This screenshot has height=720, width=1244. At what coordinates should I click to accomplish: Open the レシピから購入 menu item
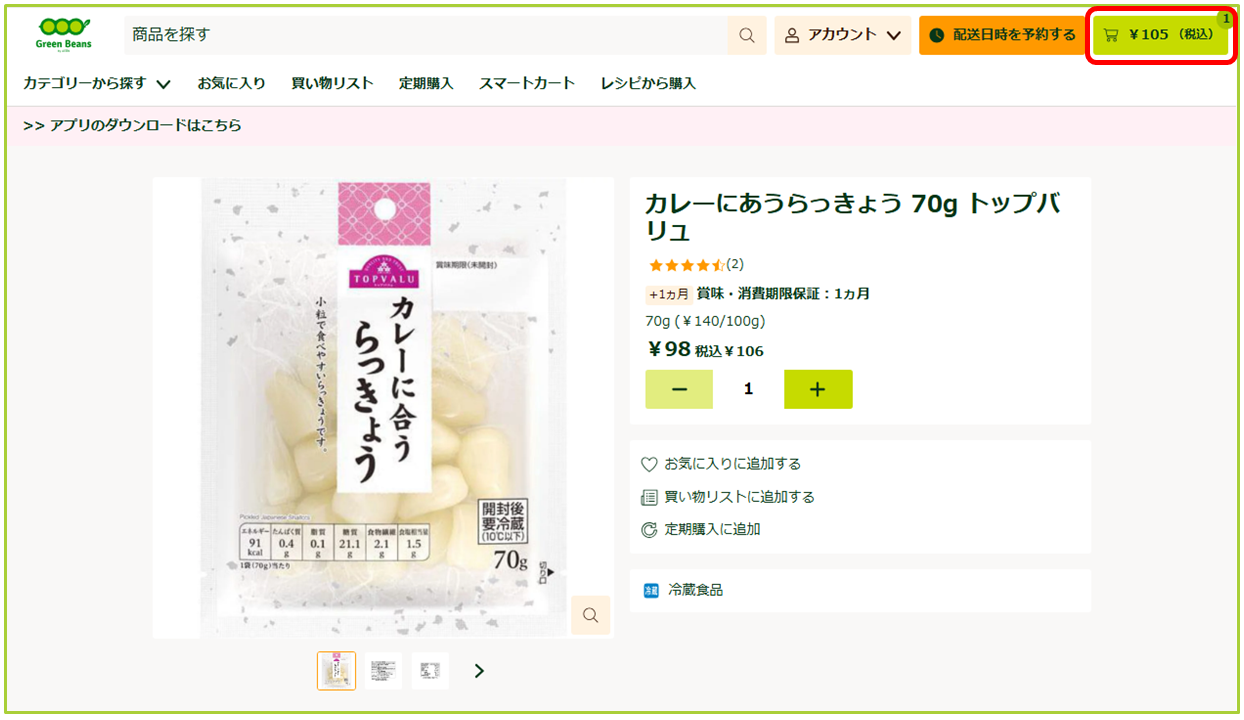point(648,83)
